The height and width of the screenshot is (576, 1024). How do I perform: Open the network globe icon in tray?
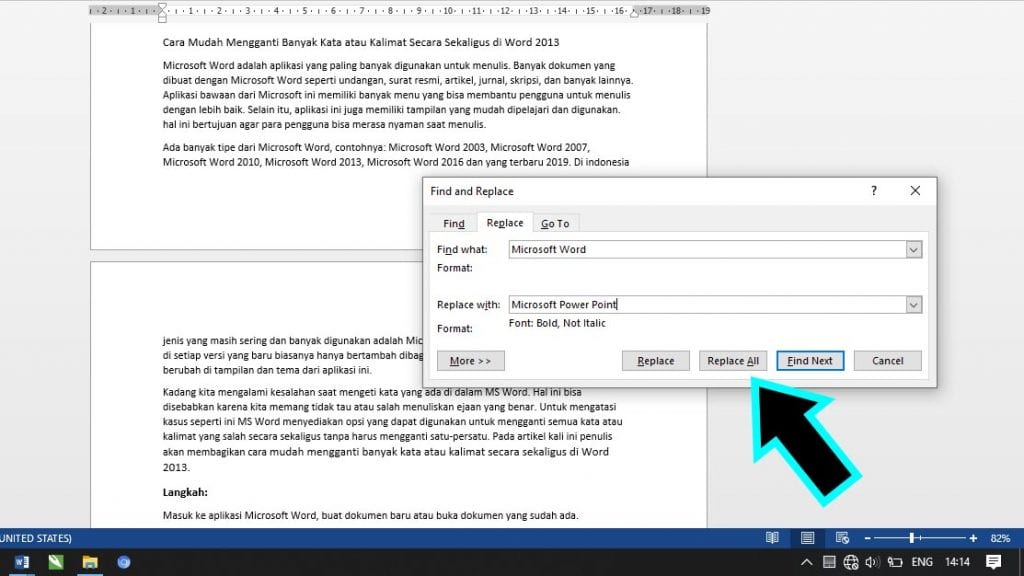(850, 562)
